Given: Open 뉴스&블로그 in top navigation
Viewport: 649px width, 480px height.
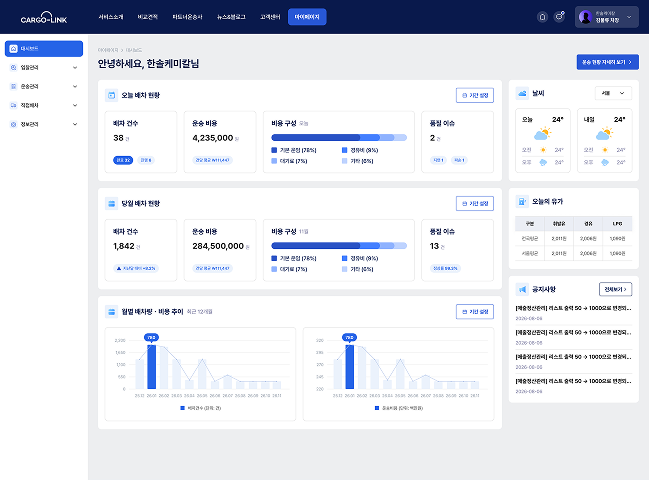Looking at the screenshot, I should tap(231, 17).
